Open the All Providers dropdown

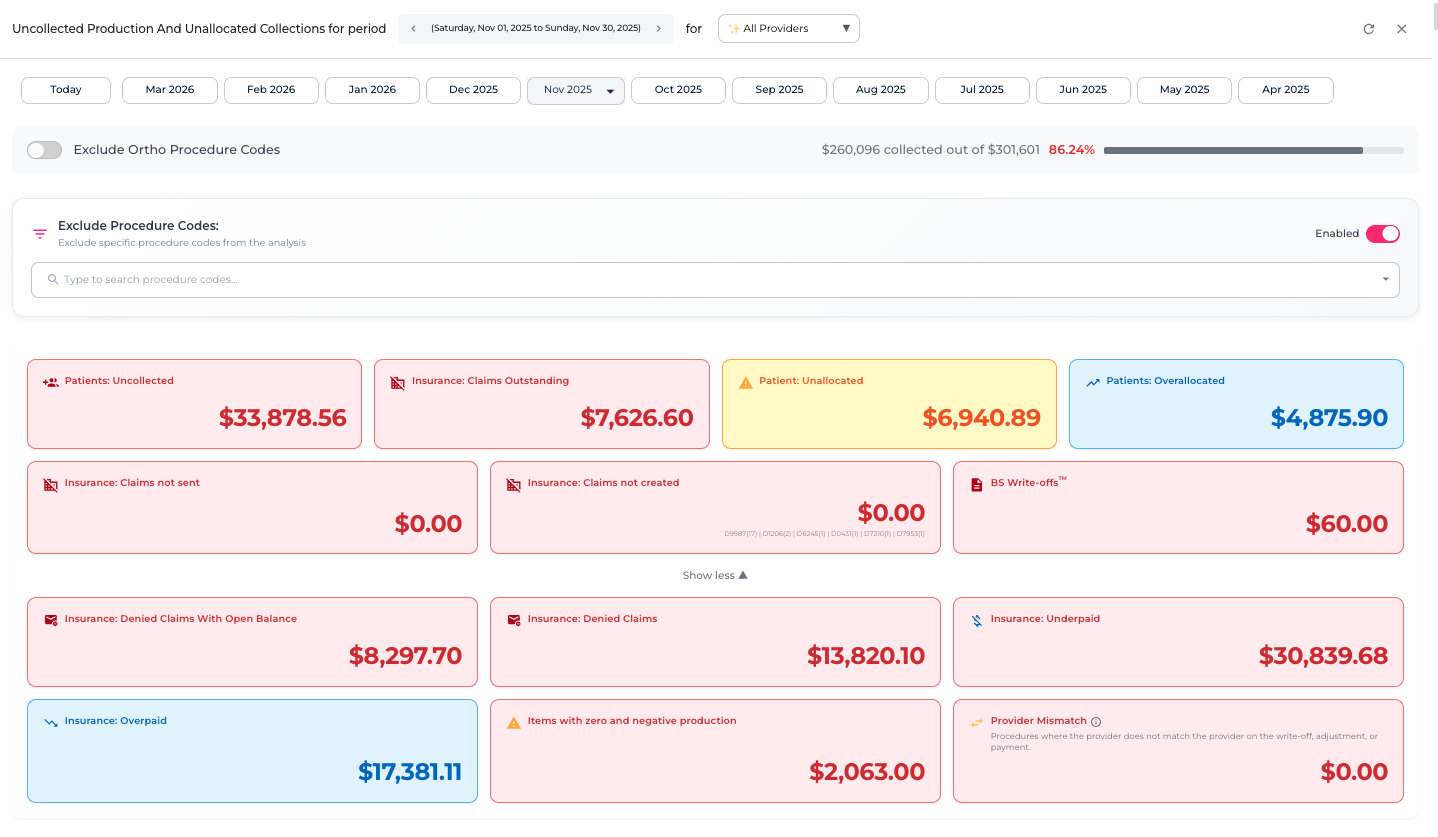coord(788,29)
